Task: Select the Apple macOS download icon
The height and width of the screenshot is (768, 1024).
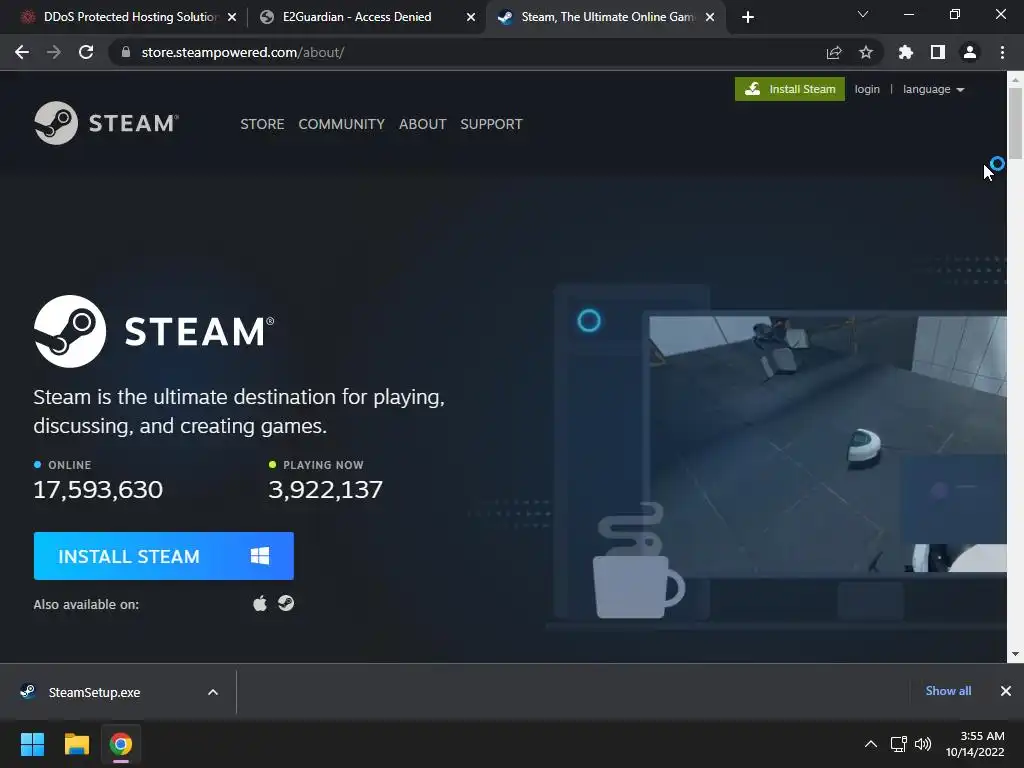Action: 260,603
